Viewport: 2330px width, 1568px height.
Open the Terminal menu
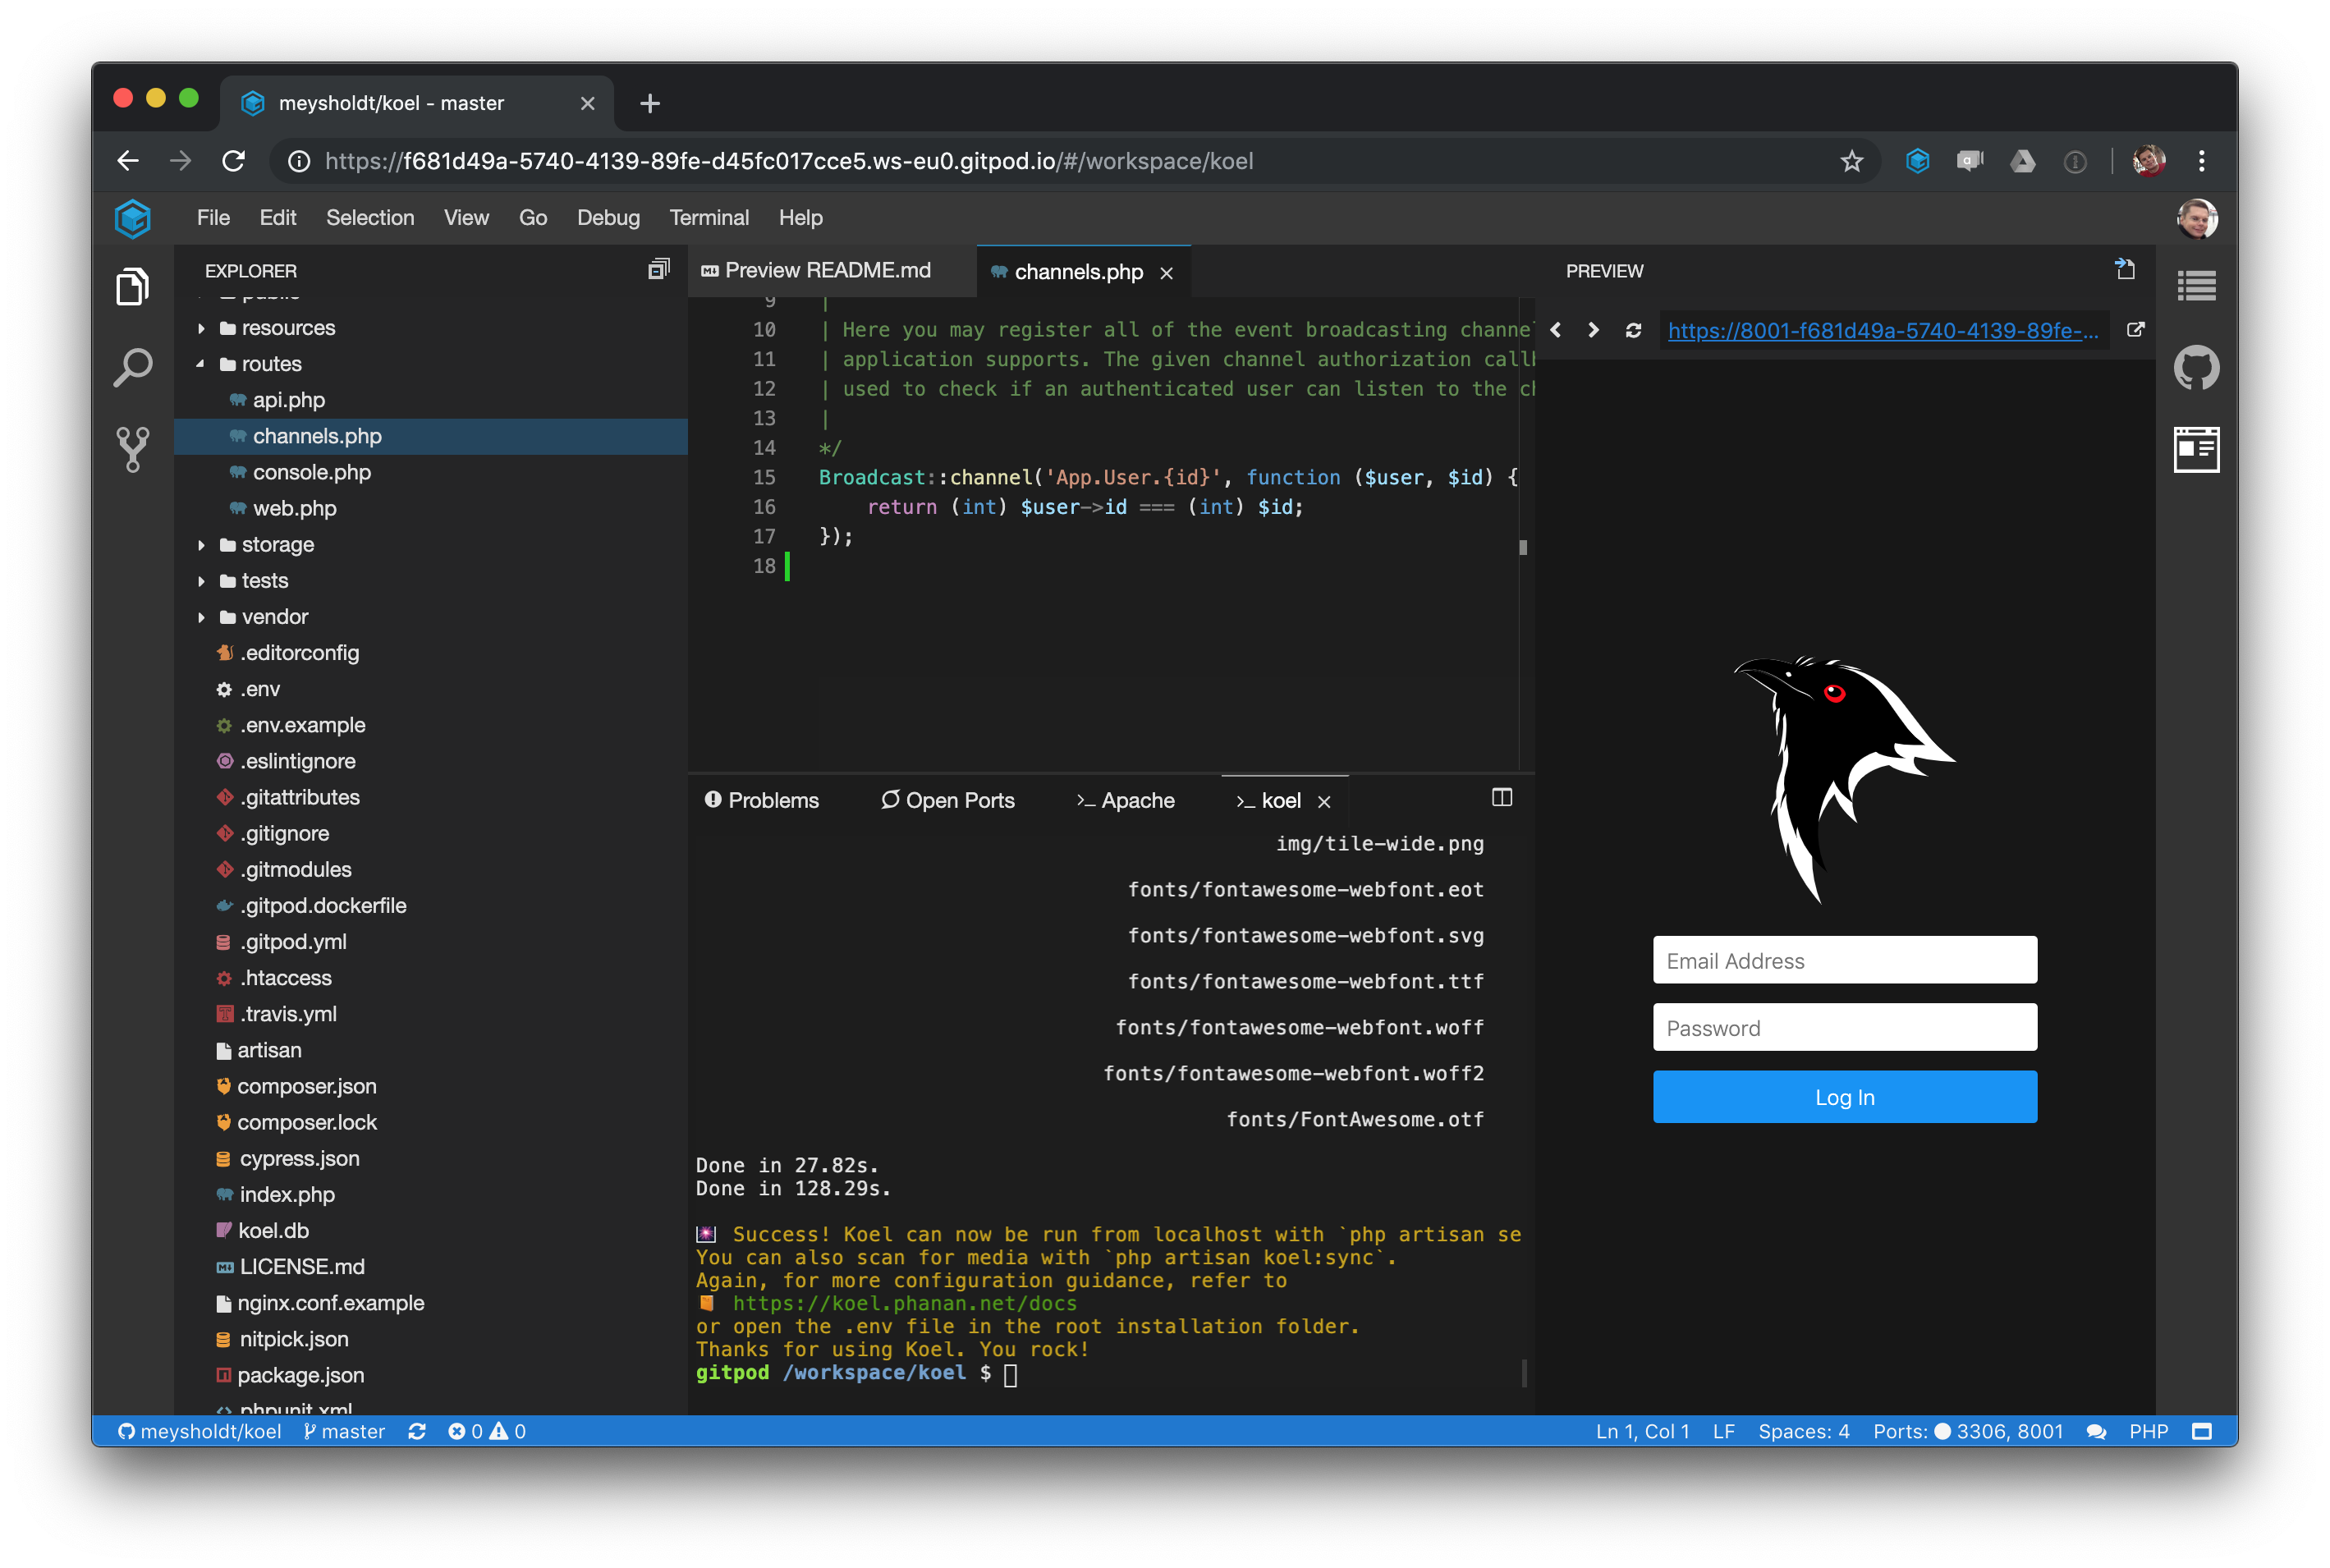point(708,218)
